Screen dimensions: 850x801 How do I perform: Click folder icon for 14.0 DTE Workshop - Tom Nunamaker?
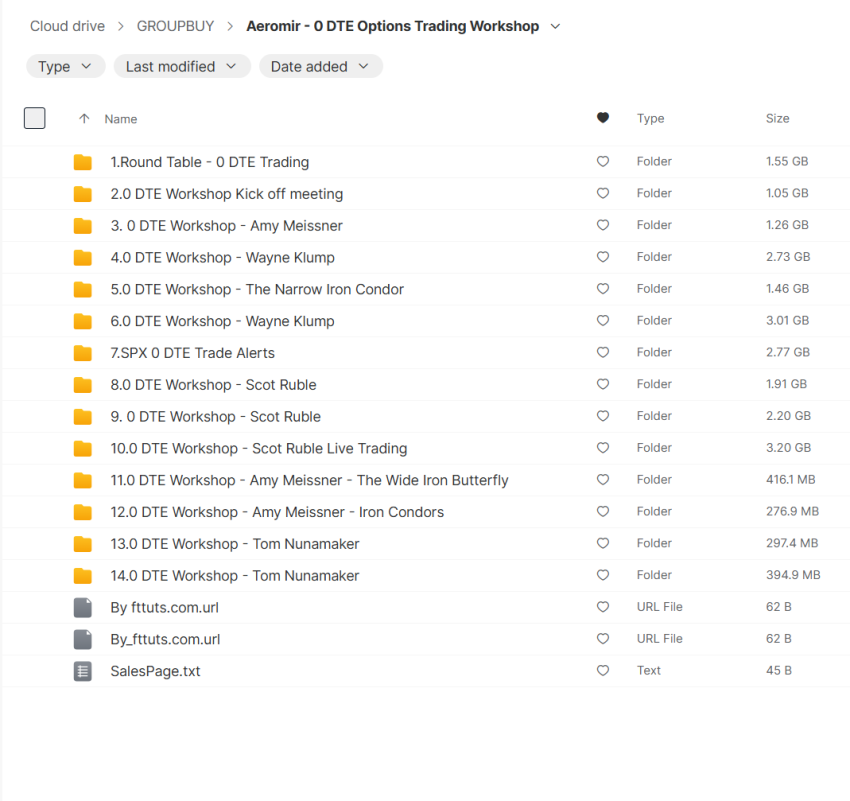coord(83,576)
